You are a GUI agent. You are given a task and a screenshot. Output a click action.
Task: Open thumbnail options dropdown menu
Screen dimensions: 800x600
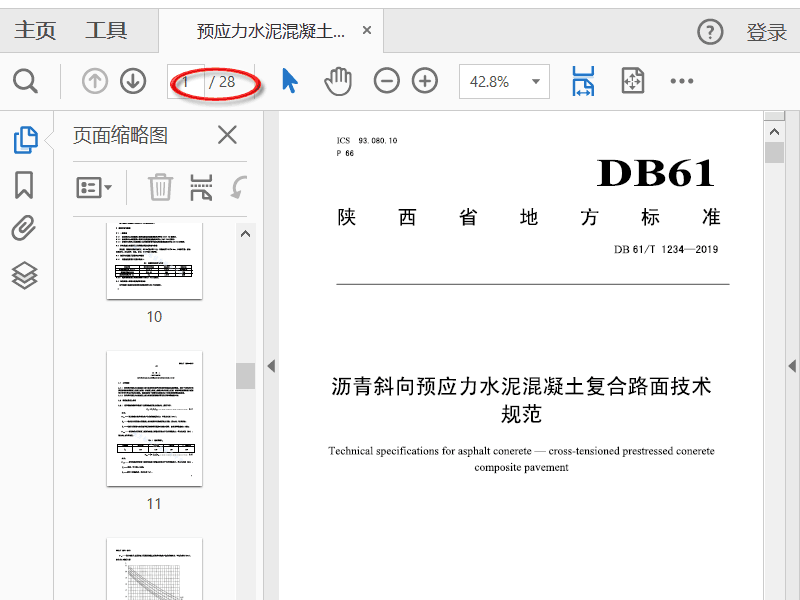tap(94, 188)
